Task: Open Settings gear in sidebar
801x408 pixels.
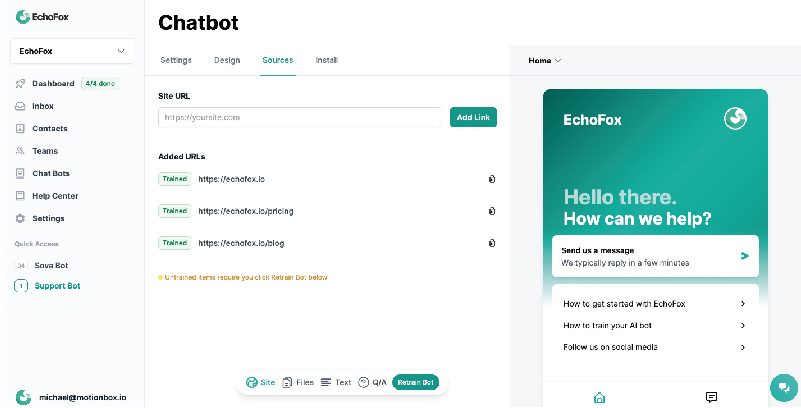Action: [x=47, y=218]
